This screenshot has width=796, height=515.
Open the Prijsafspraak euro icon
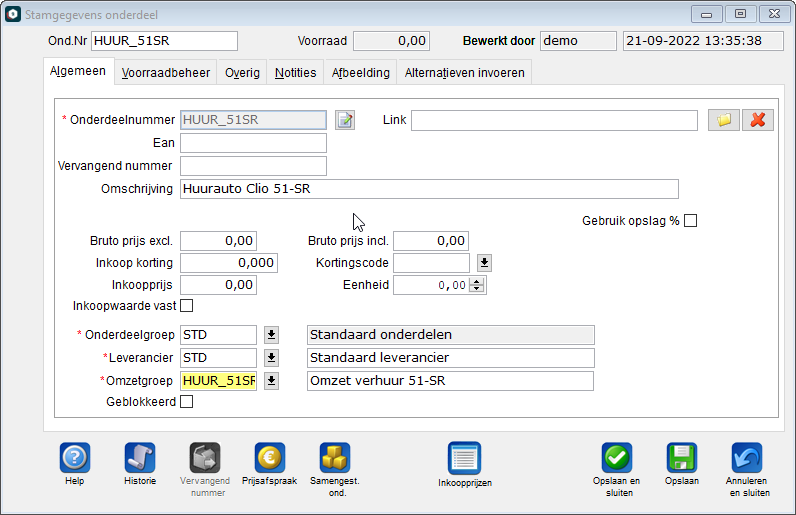(270, 458)
